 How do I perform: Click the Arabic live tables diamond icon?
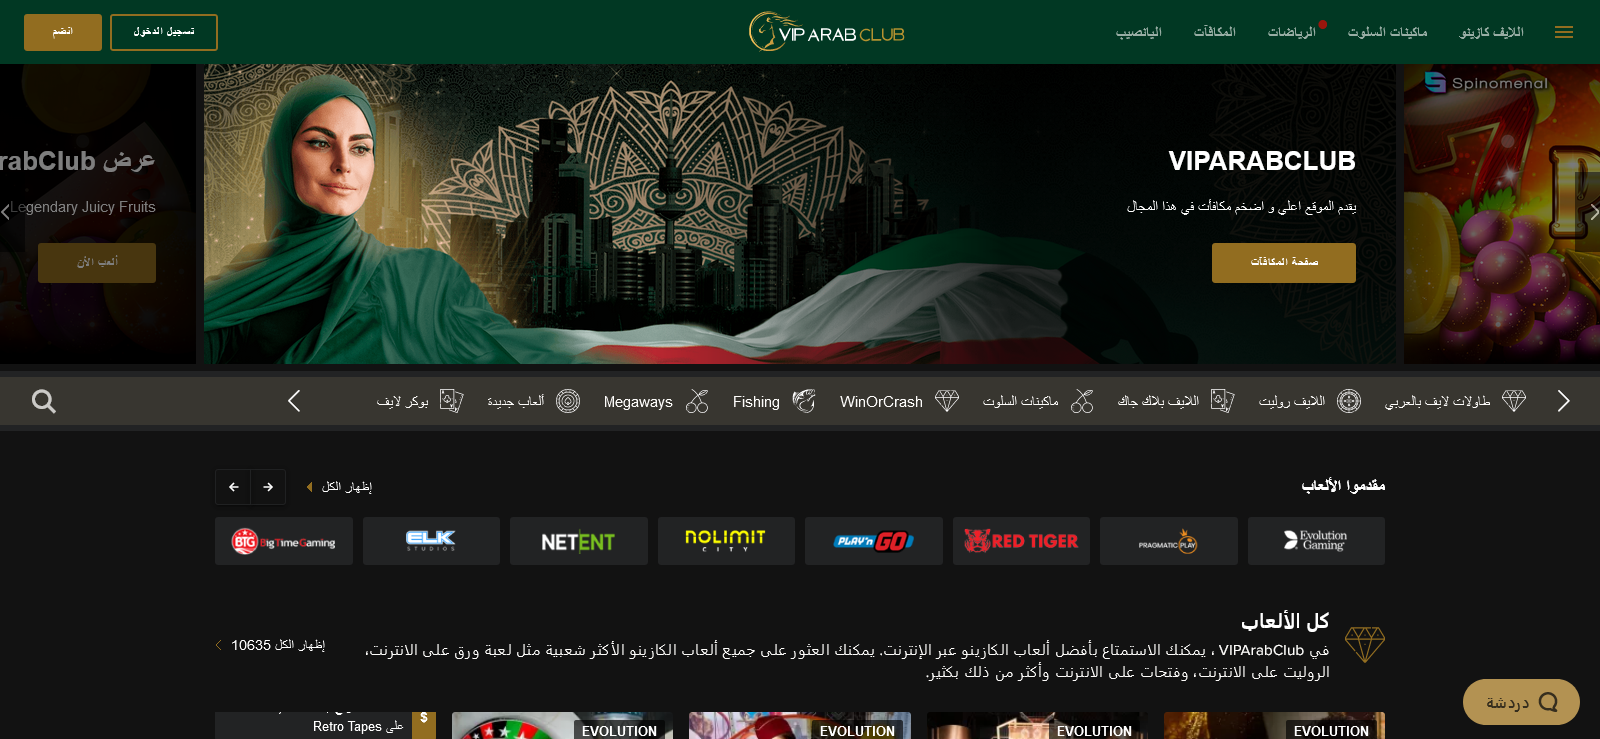(1514, 401)
